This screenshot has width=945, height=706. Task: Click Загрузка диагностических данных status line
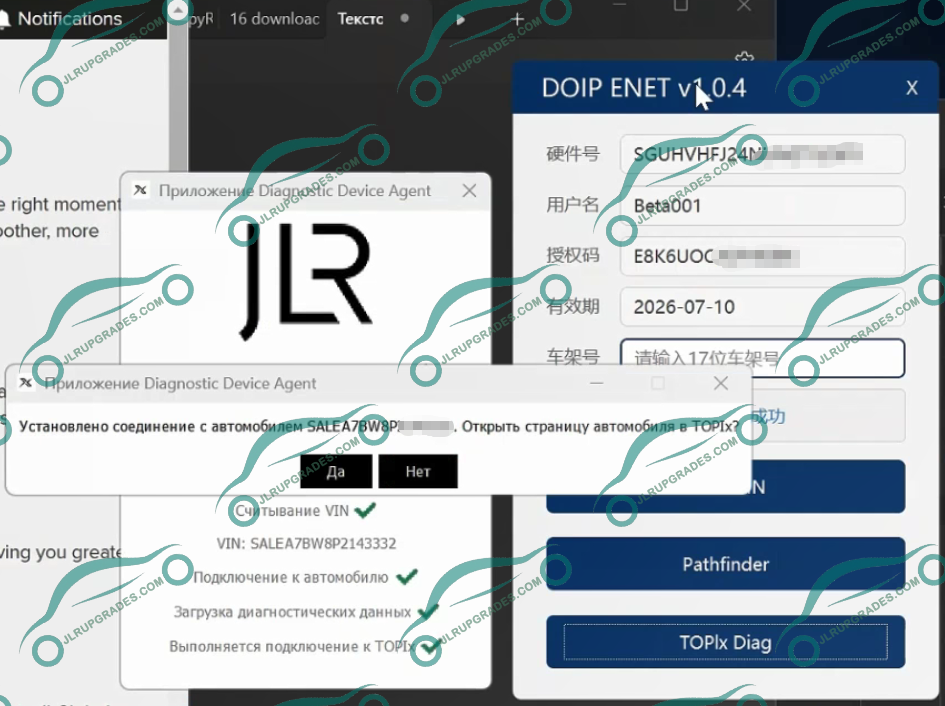(292, 612)
